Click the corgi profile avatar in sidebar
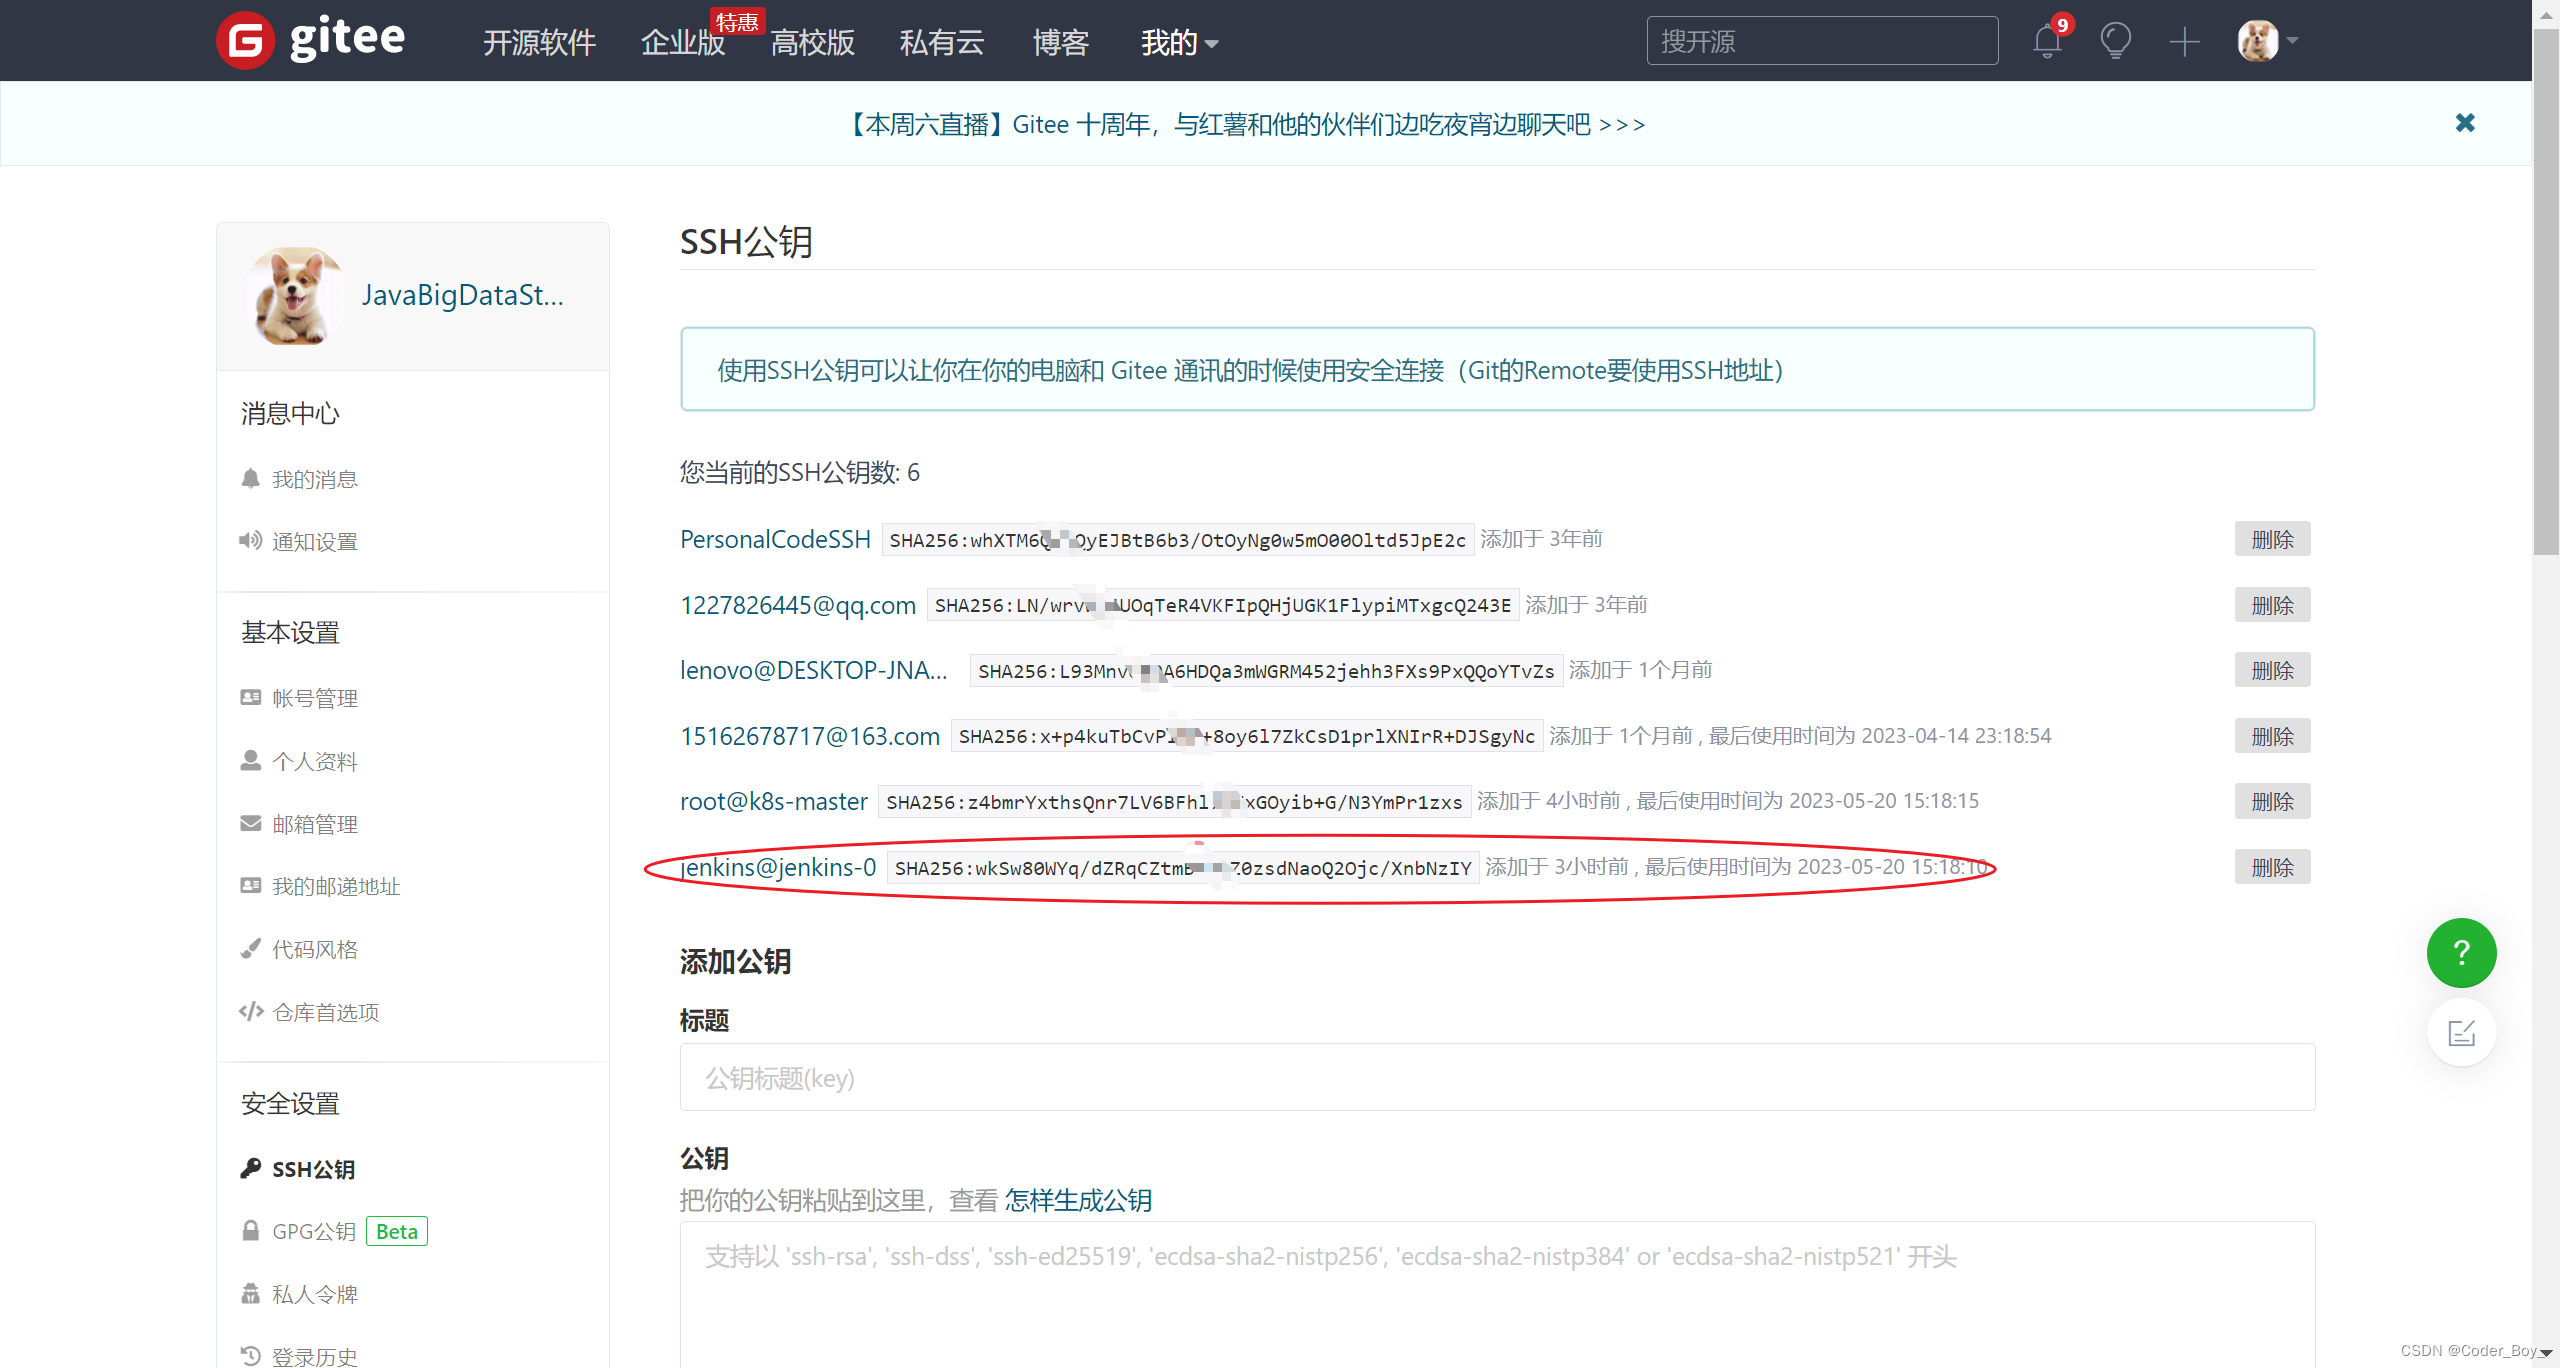 [x=293, y=296]
